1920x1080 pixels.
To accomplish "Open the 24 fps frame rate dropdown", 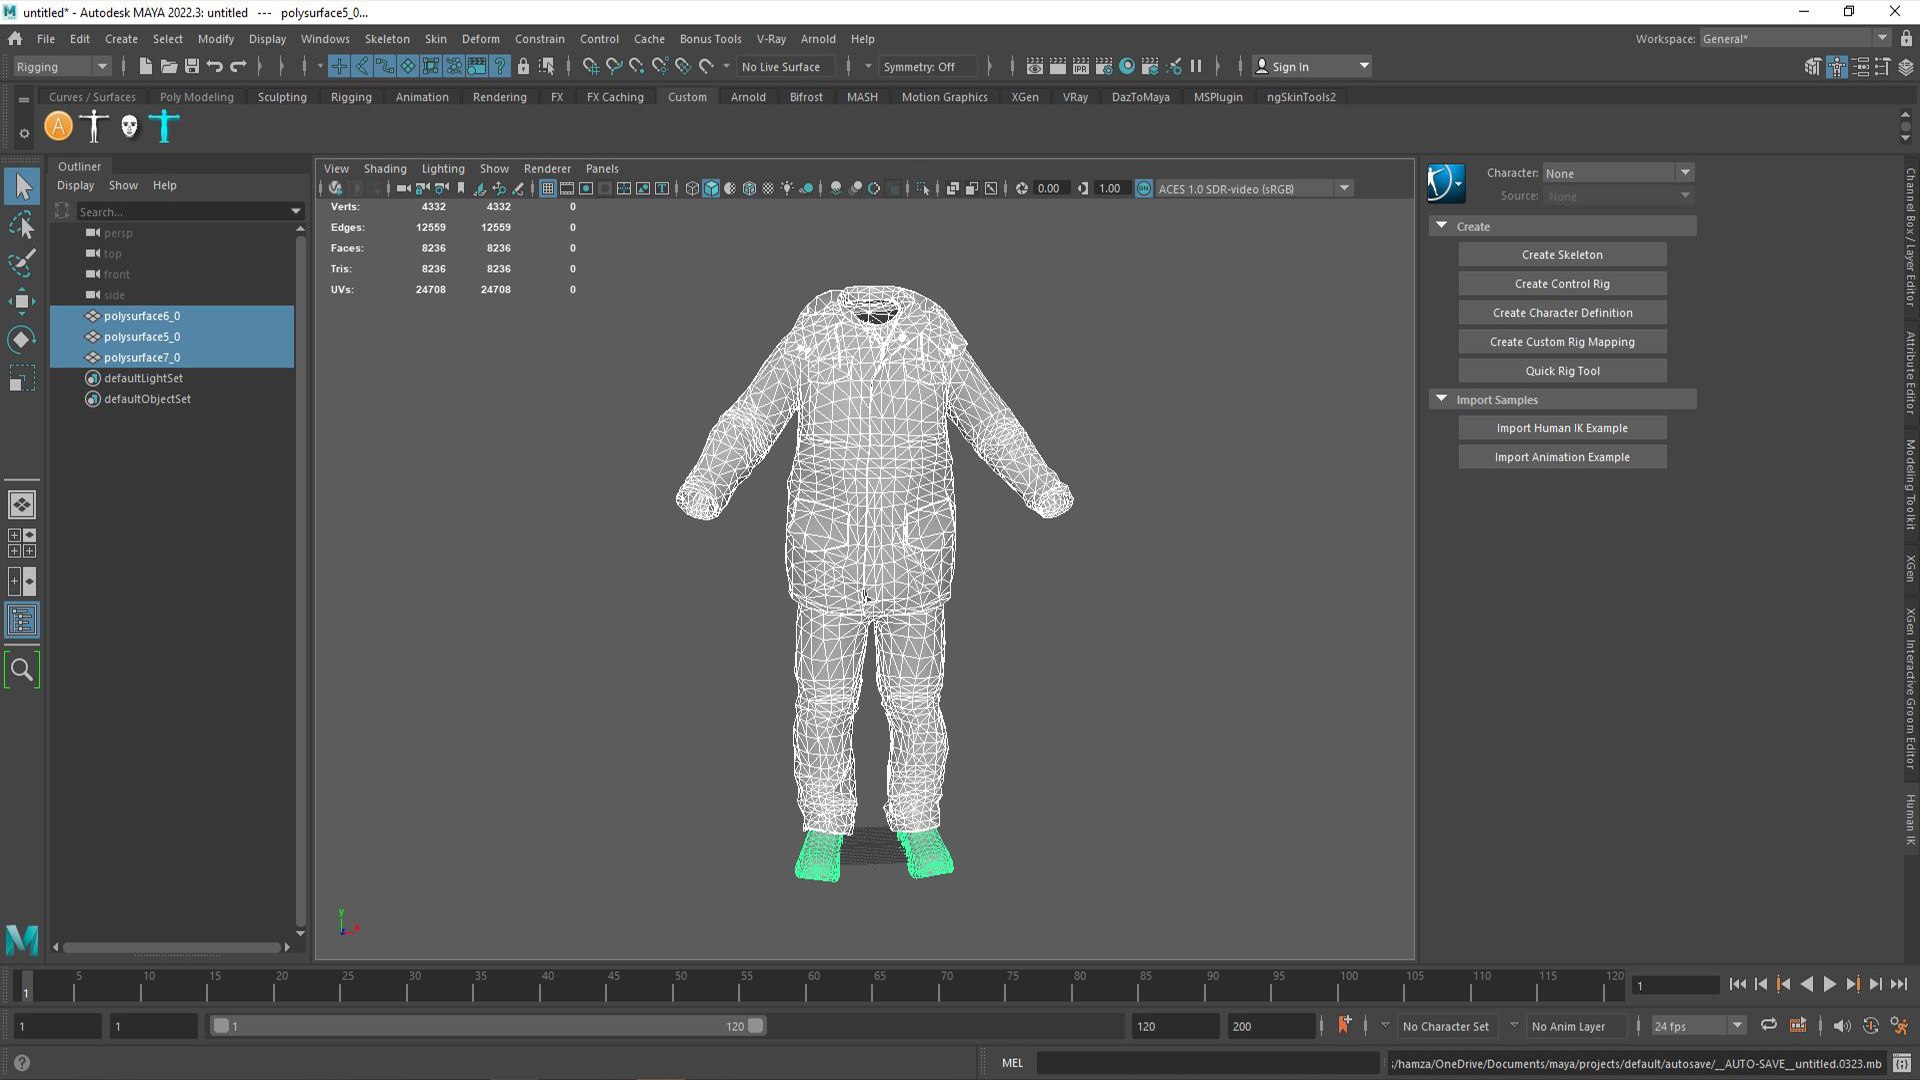I will click(x=1698, y=1026).
